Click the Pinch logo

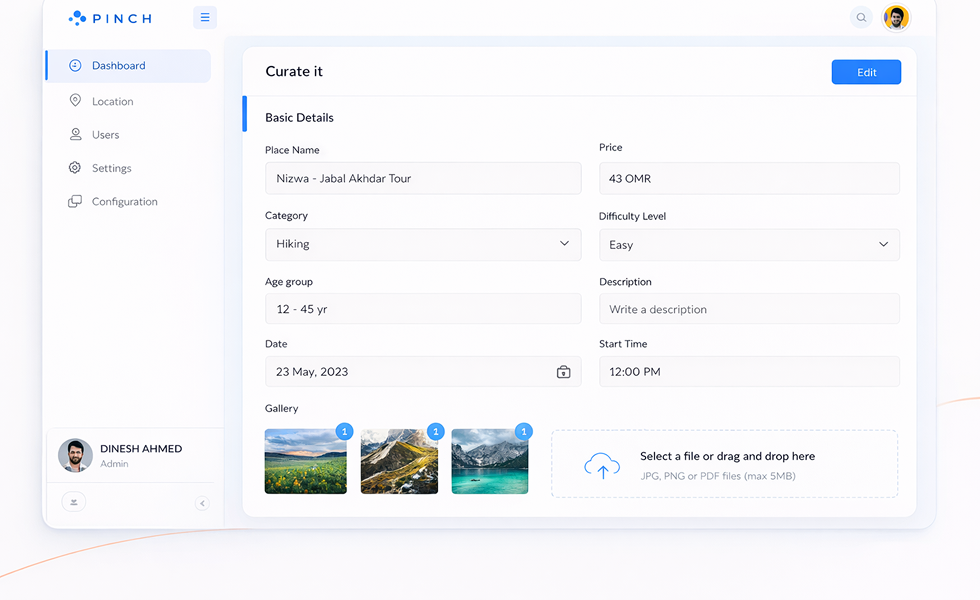pos(110,18)
